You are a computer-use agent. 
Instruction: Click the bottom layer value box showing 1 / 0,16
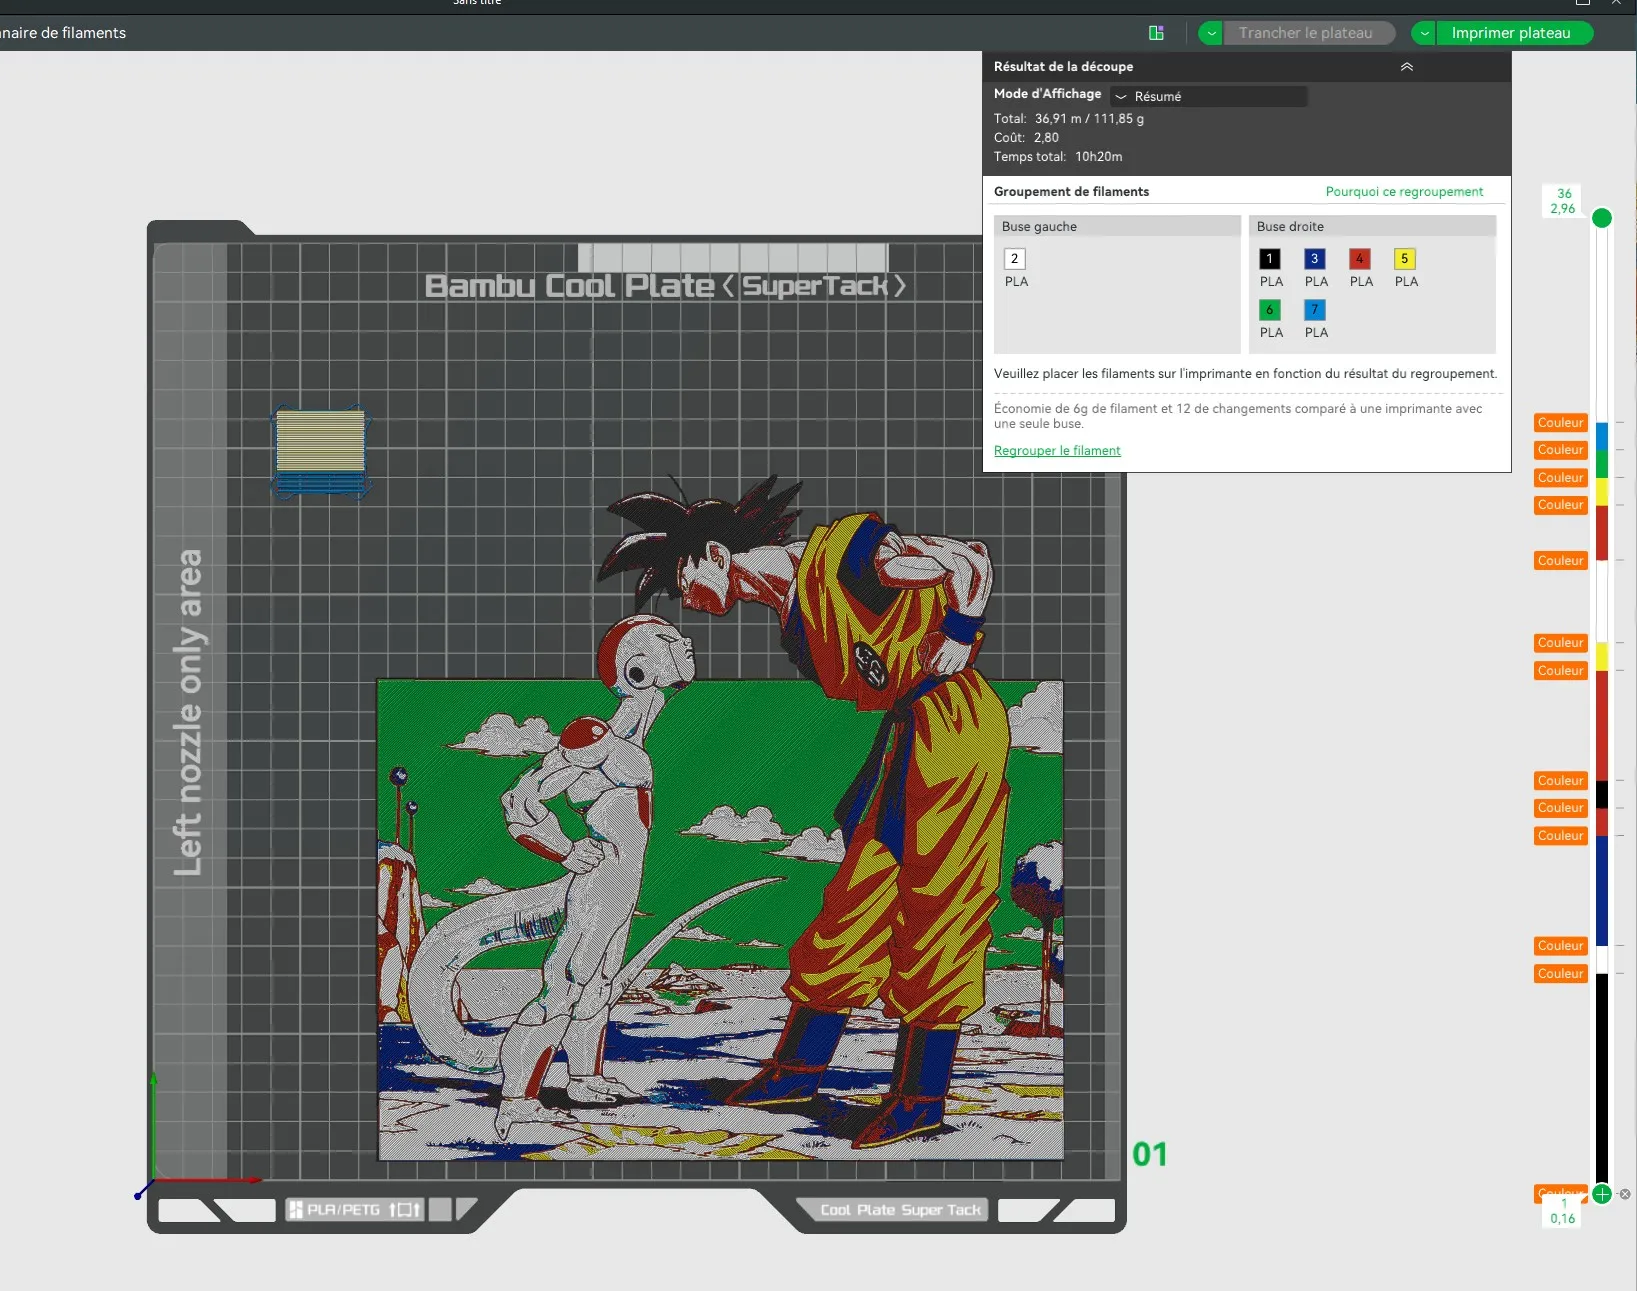coord(1563,1211)
